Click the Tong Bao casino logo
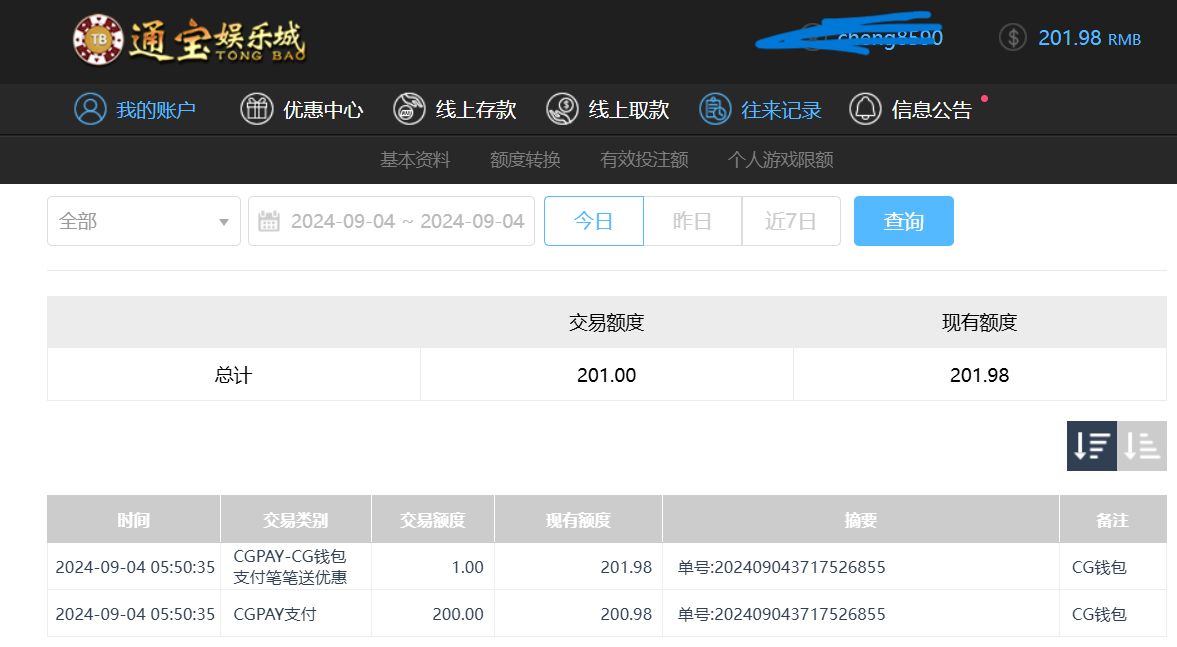This screenshot has height=647, width=1177. pos(189,40)
